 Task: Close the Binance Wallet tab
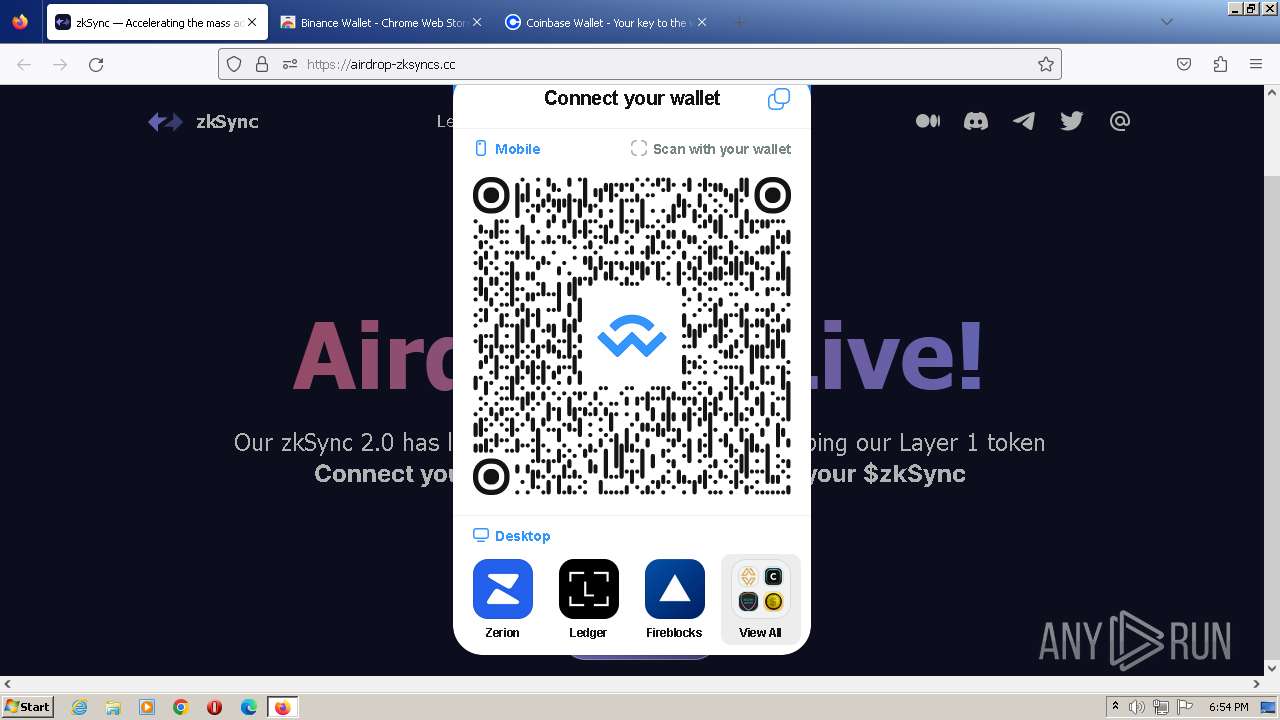477,22
